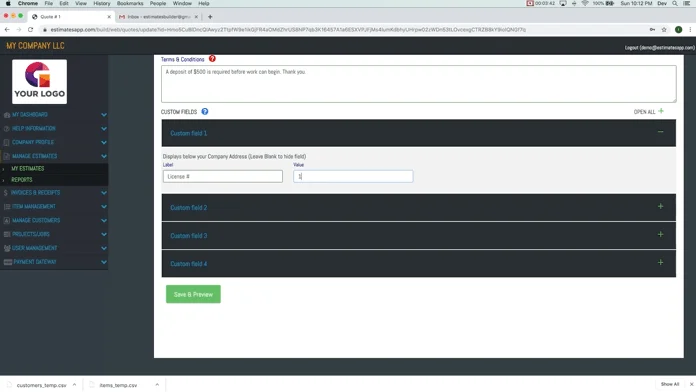Click the browser forward arrow
This screenshot has width=696, height=392.
[19, 29]
